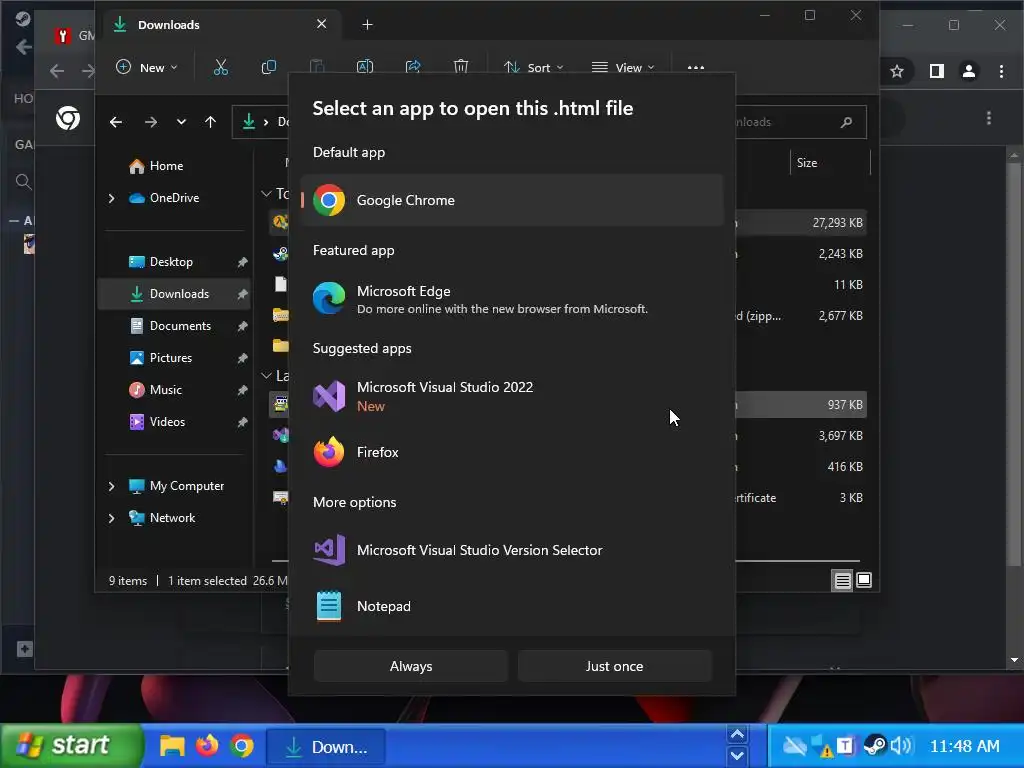The height and width of the screenshot is (768, 1024).
Task: Click the Downloads tab title
Action: point(168,25)
